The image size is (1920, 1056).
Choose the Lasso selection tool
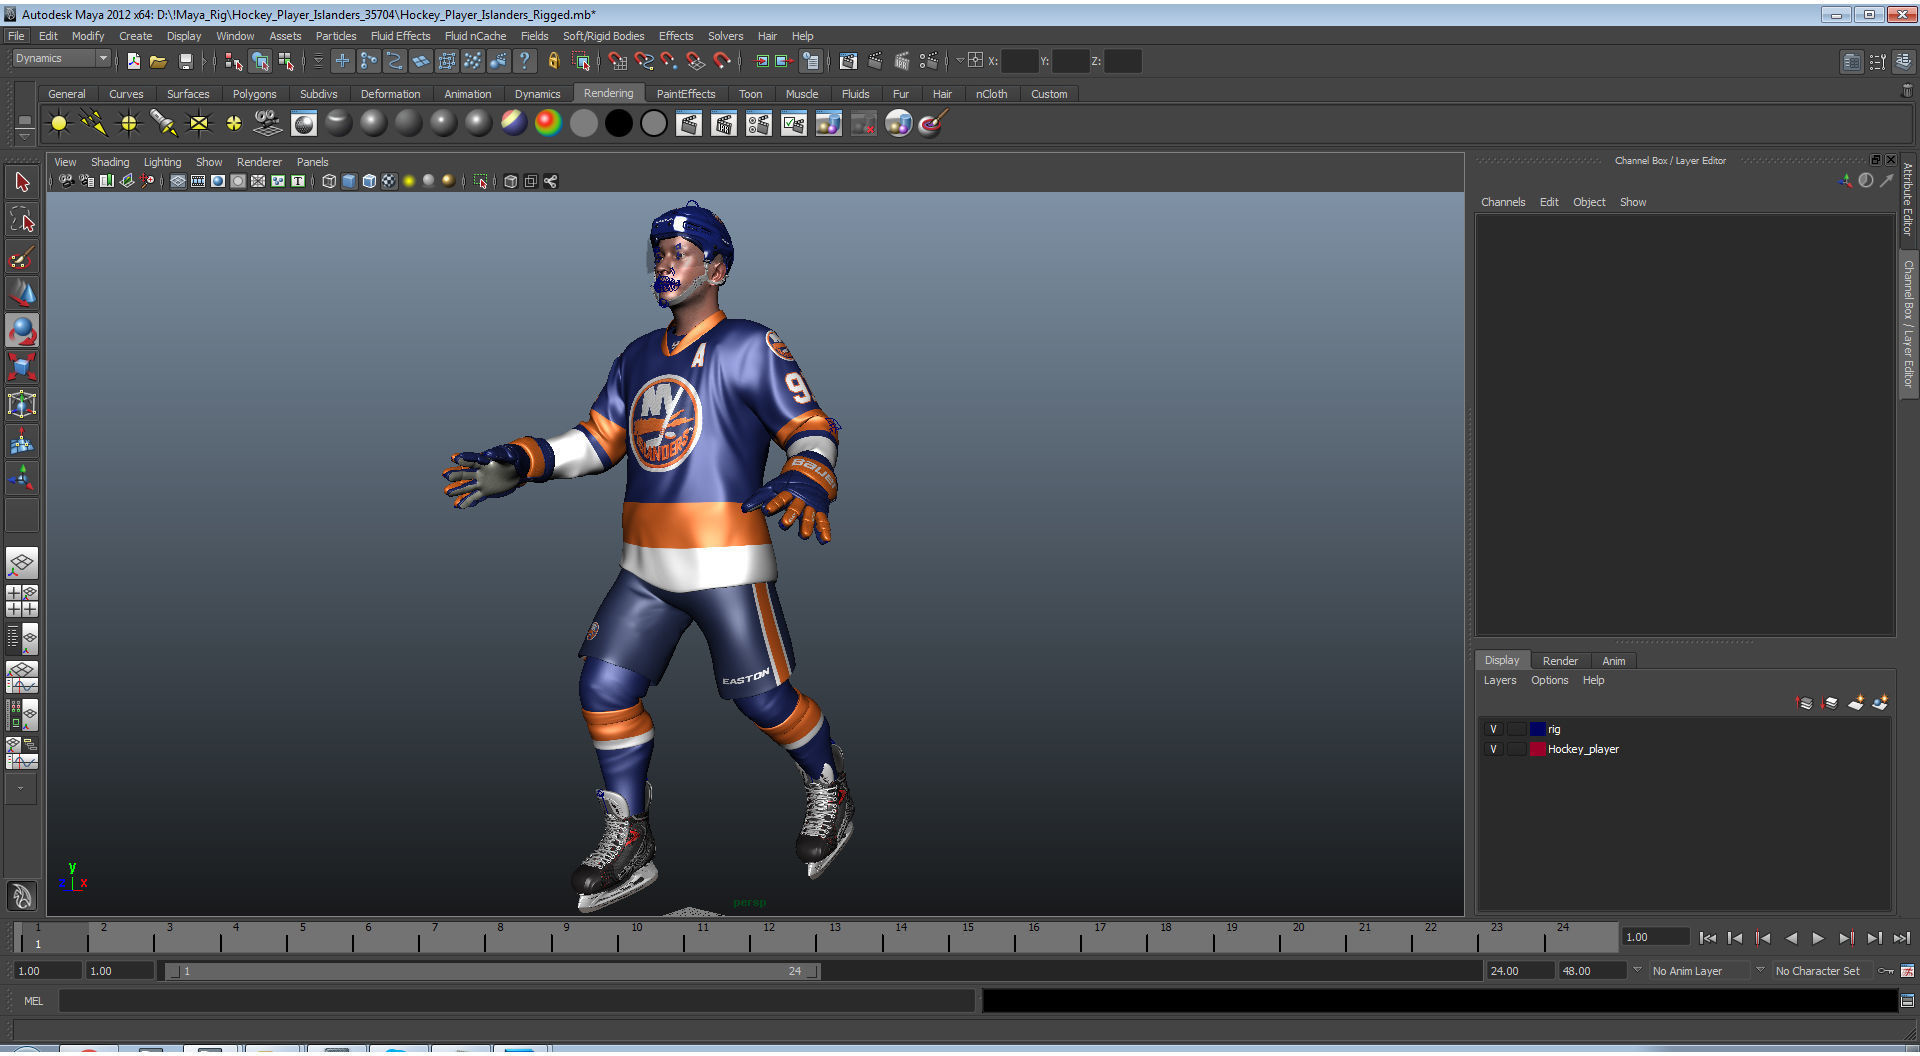pos(22,219)
